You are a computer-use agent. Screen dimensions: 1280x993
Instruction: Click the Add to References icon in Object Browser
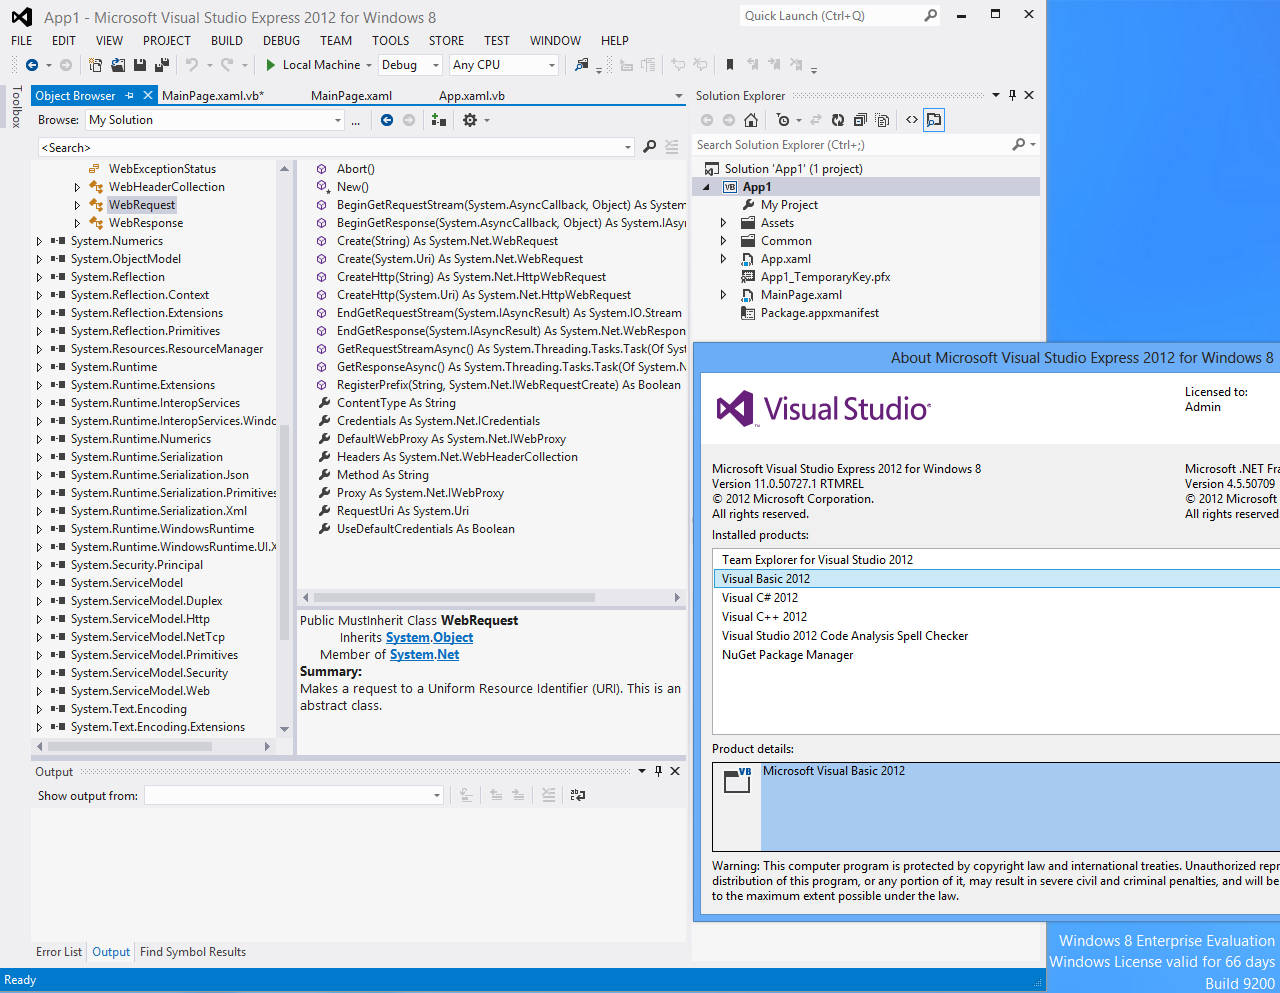[x=438, y=120]
